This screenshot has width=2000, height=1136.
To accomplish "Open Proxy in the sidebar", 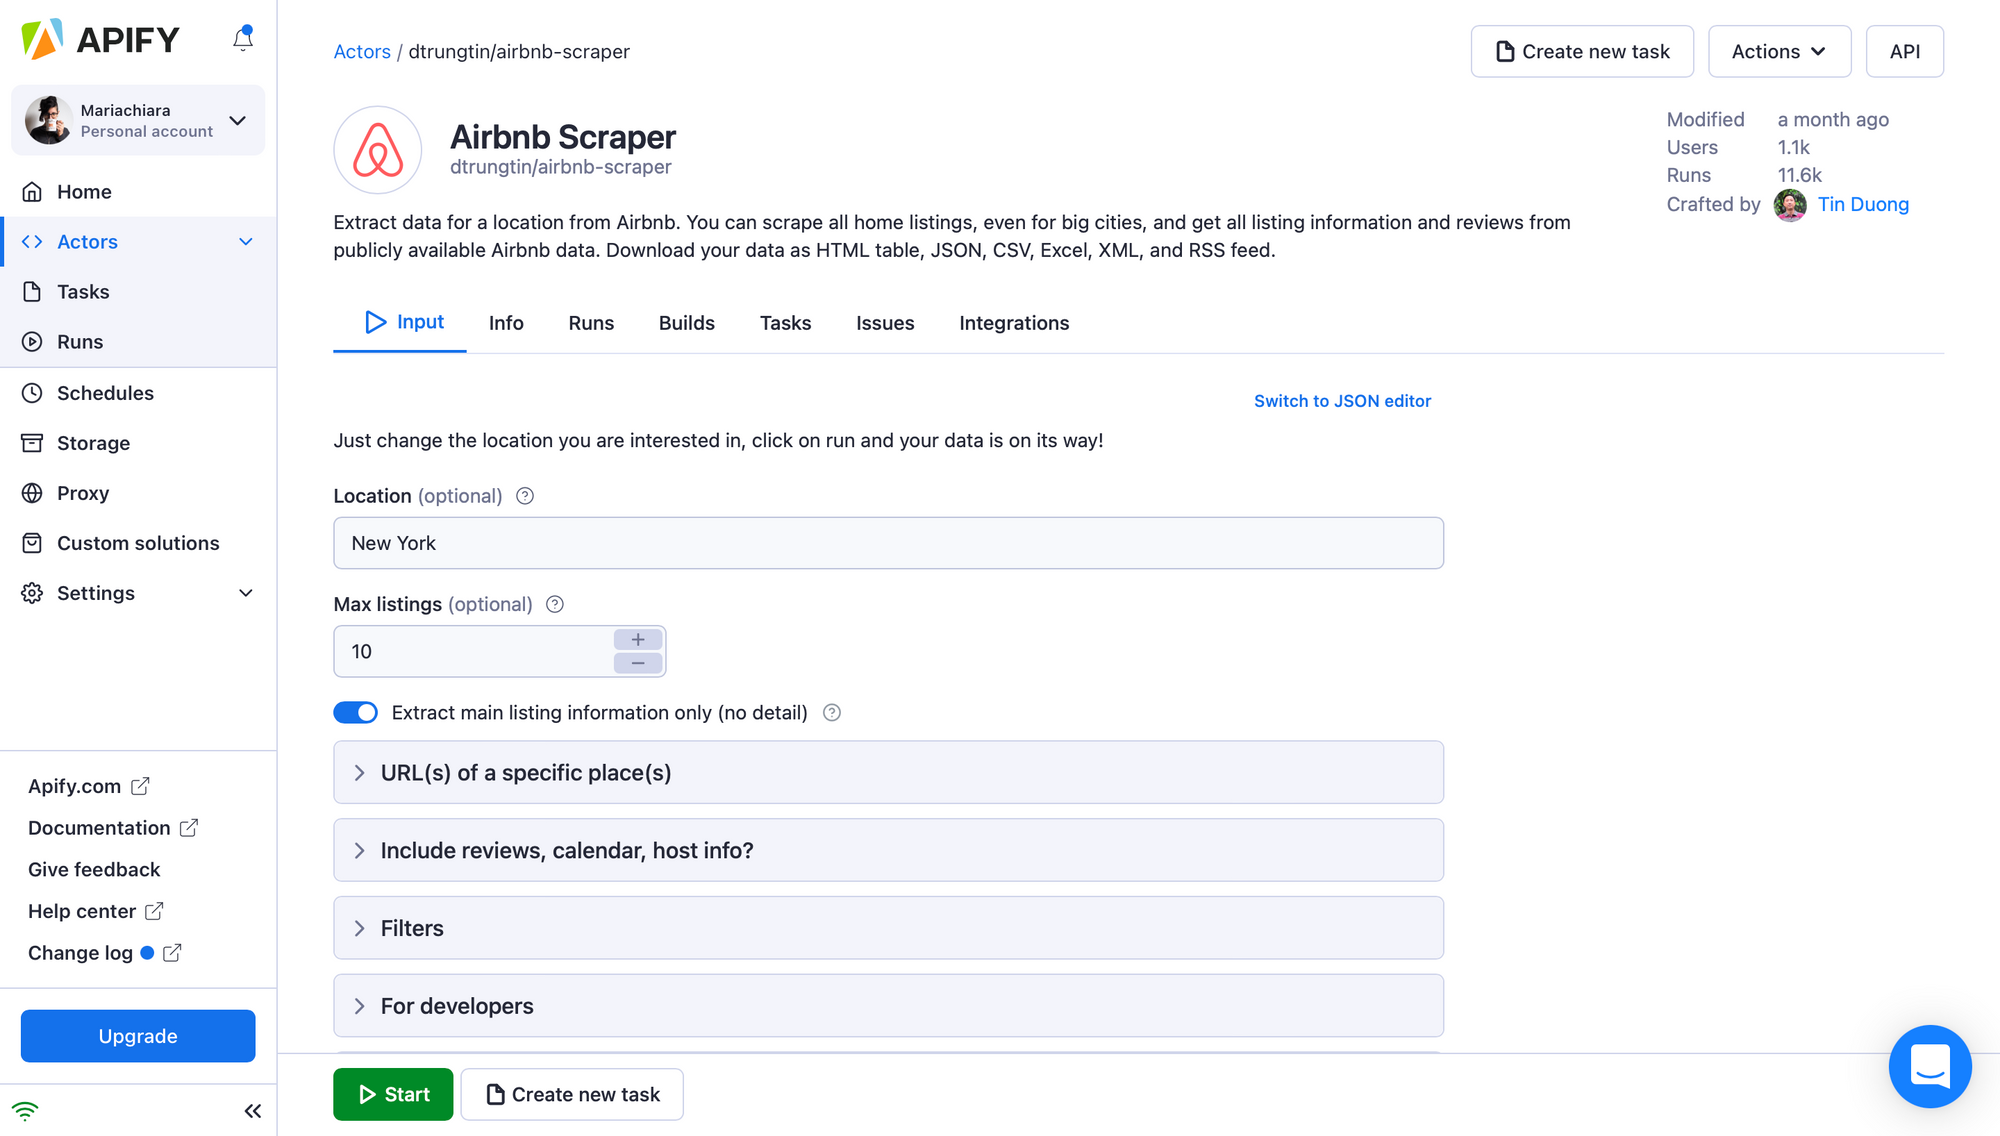I will point(138,492).
